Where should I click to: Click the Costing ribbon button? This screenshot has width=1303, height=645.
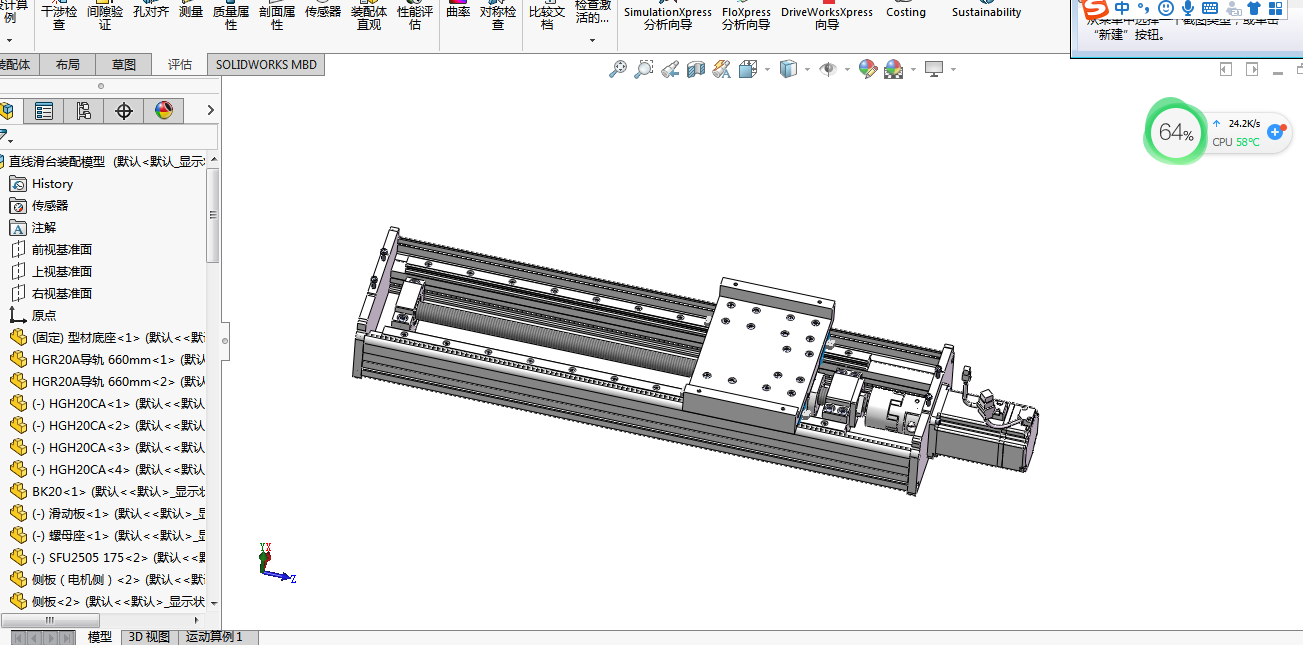point(905,13)
